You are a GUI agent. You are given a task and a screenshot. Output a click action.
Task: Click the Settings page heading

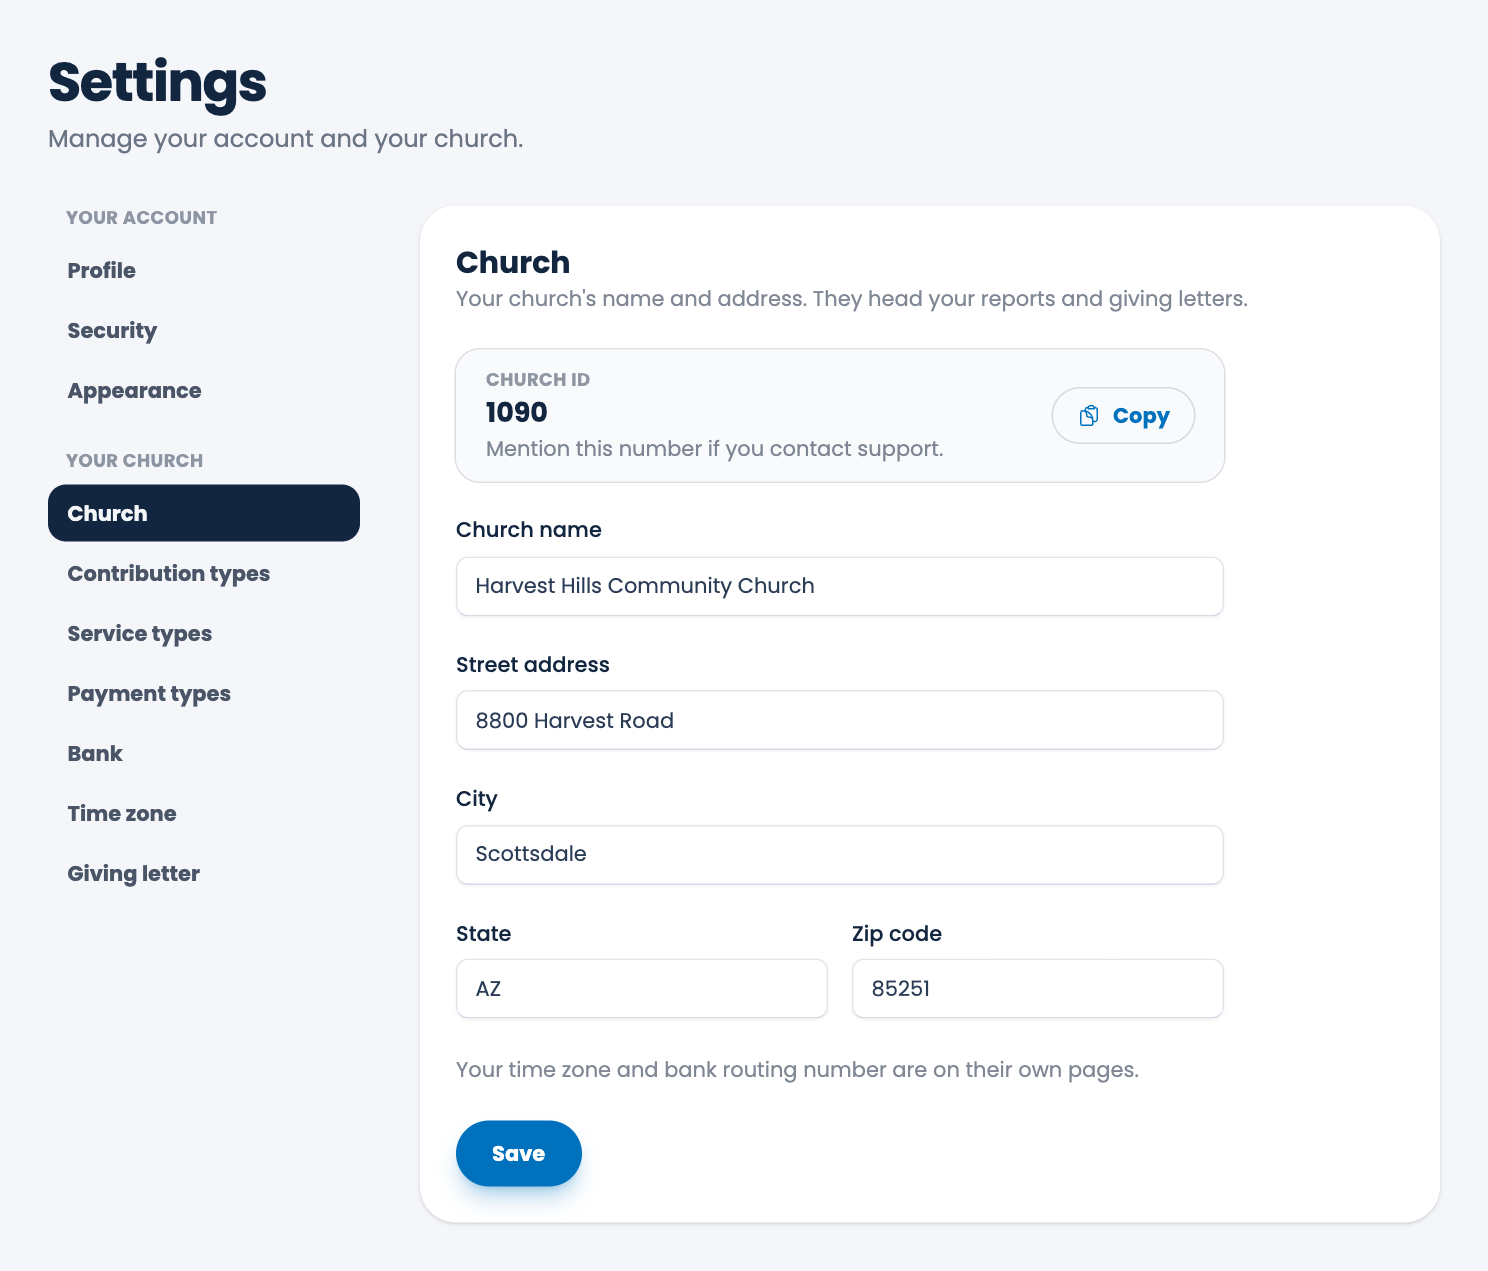pos(158,82)
